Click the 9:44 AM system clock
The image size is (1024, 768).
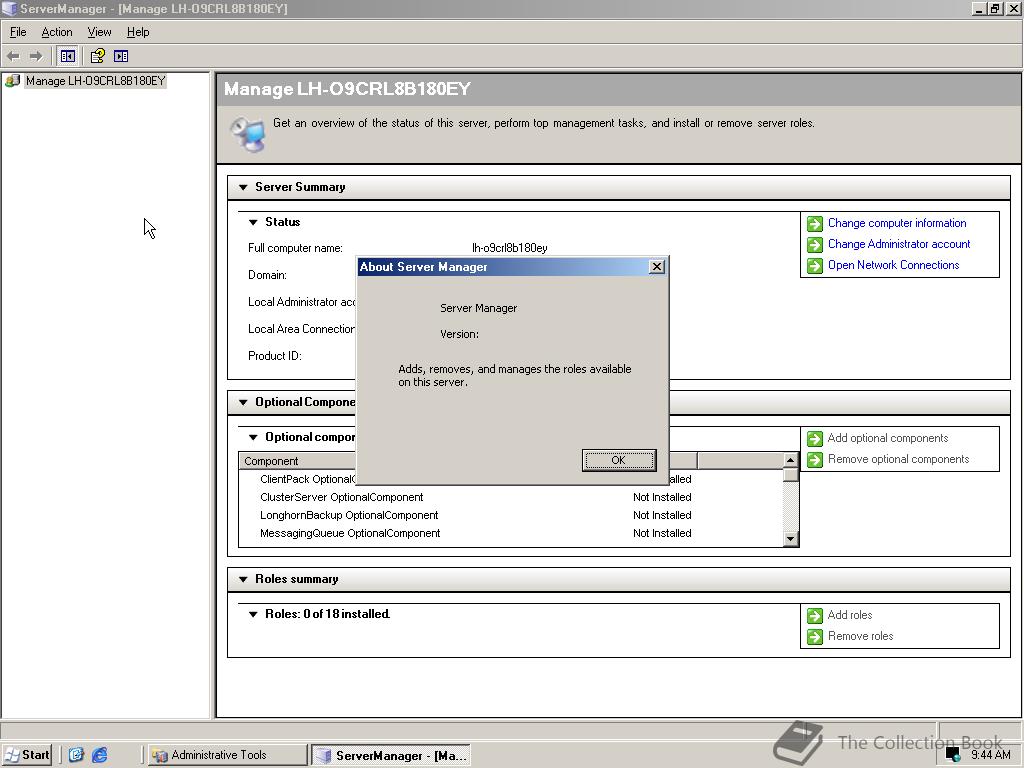tap(991, 755)
